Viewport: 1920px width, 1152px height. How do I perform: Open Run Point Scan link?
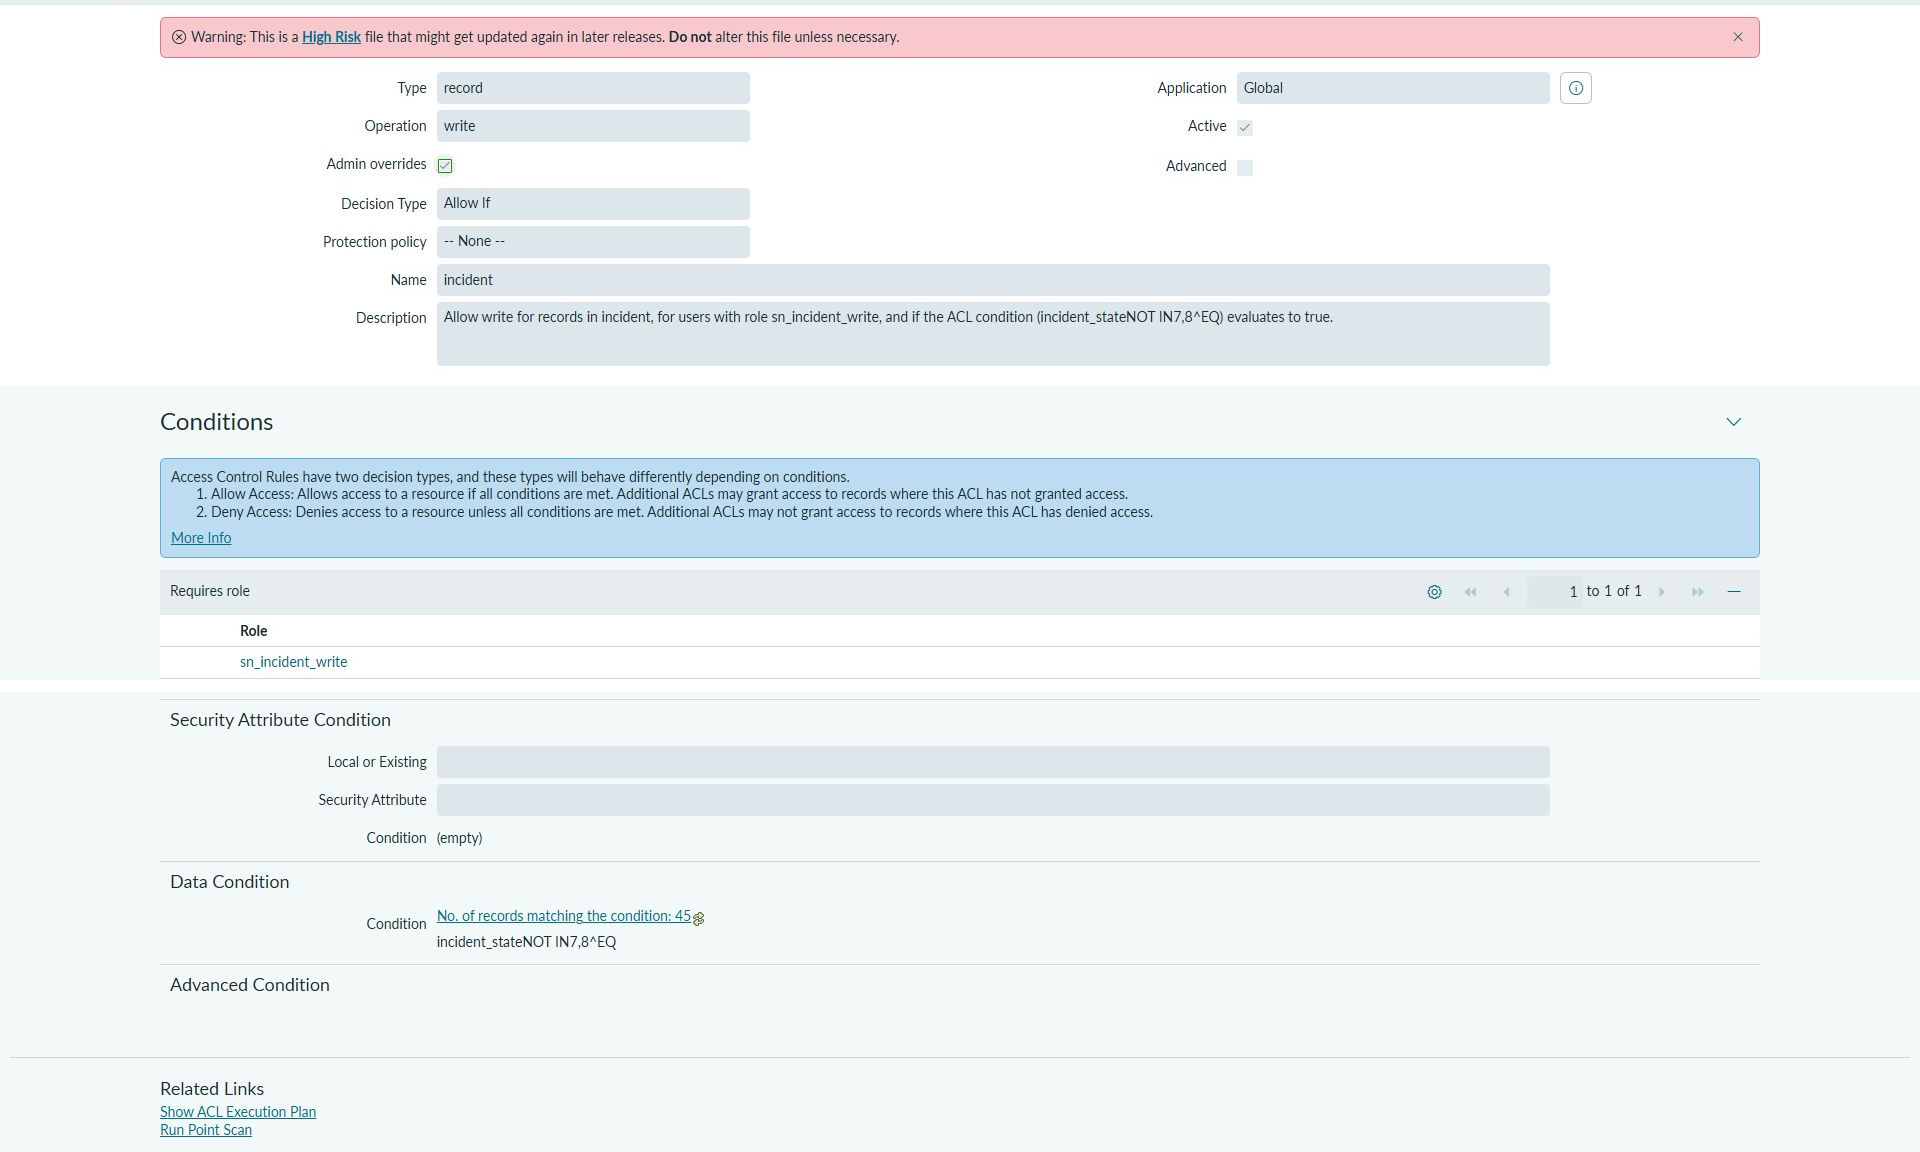[x=206, y=1130]
